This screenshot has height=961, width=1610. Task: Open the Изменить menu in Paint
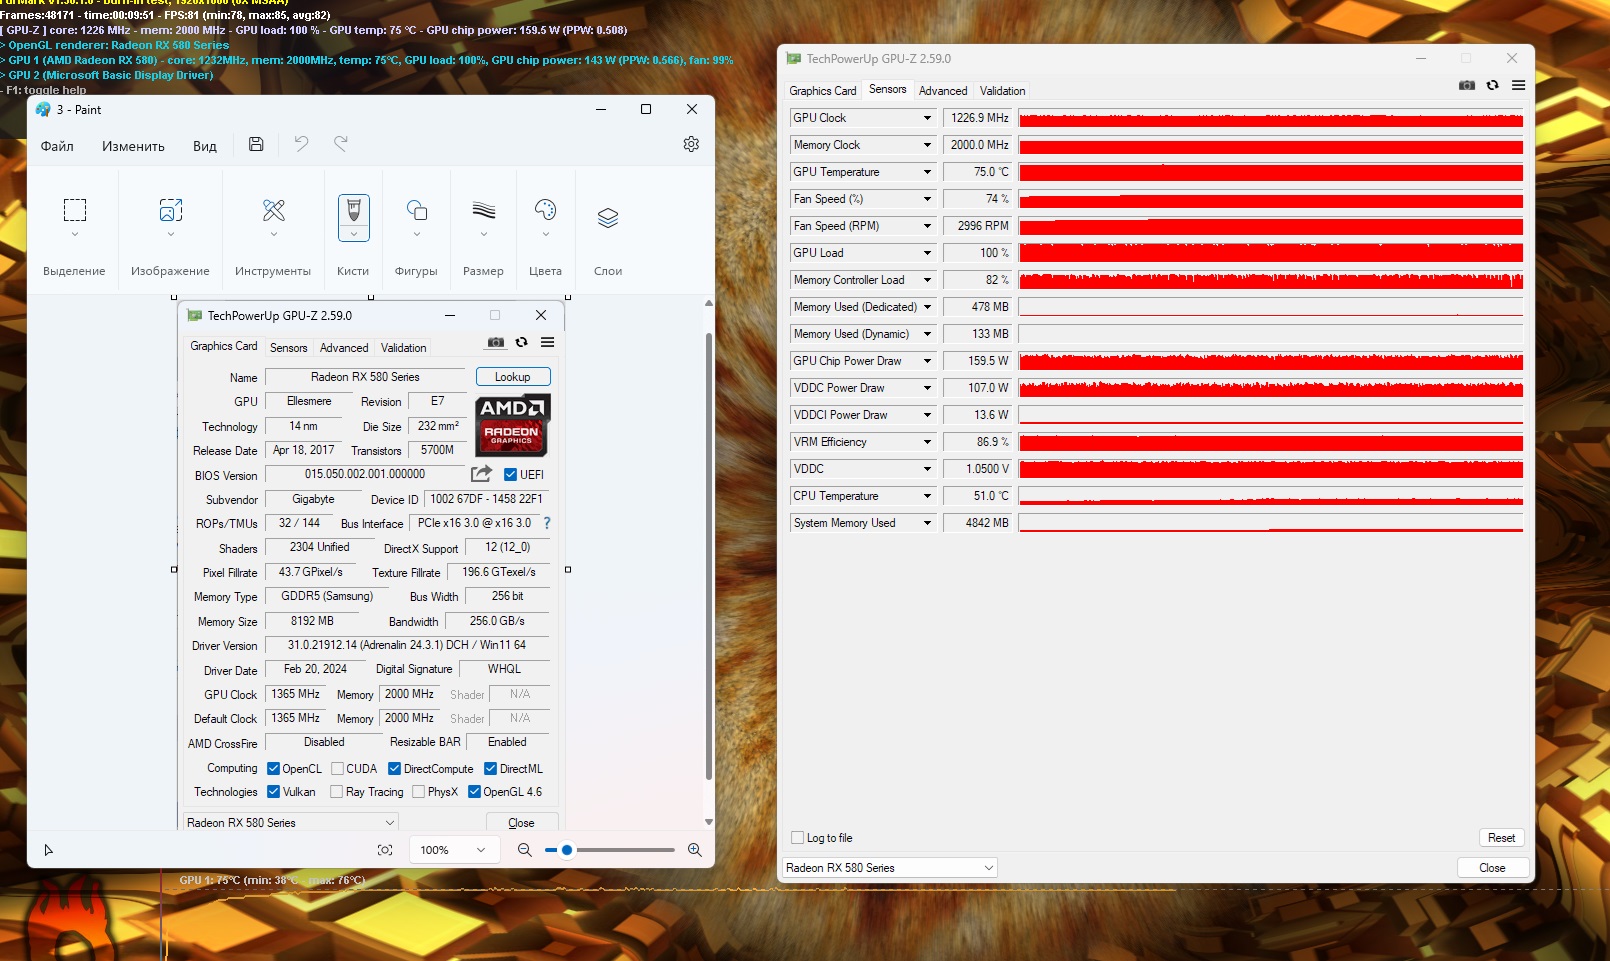133,146
